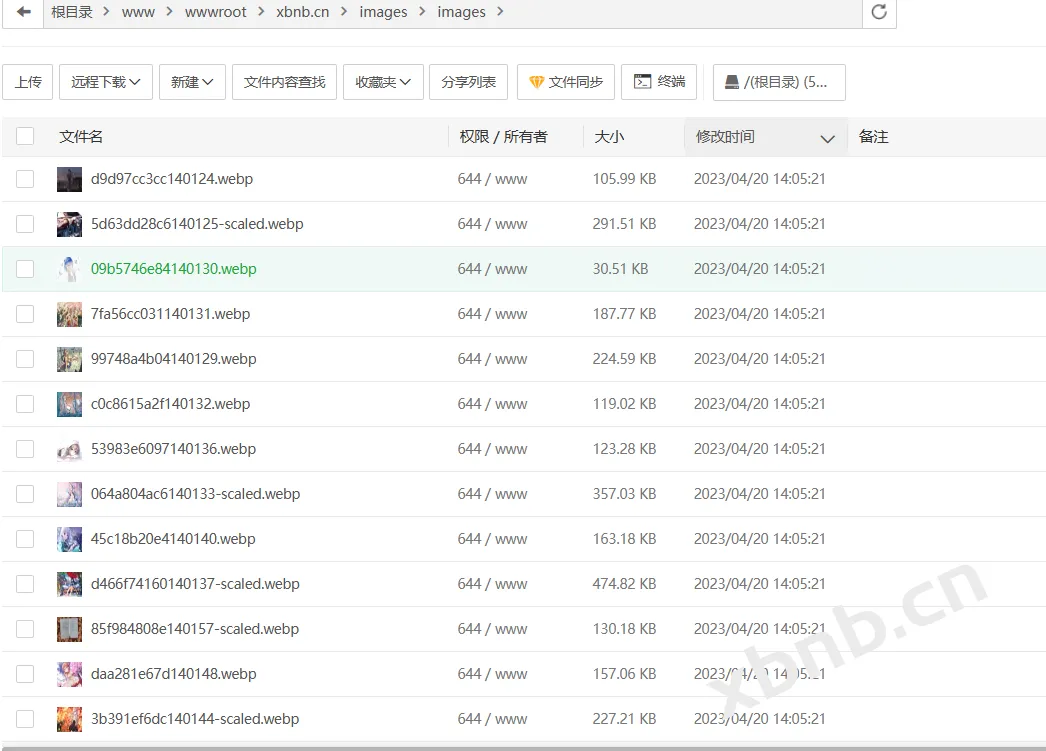Sort by the 大小 column header
Image resolution: width=1046 pixels, height=751 pixels.
609,137
